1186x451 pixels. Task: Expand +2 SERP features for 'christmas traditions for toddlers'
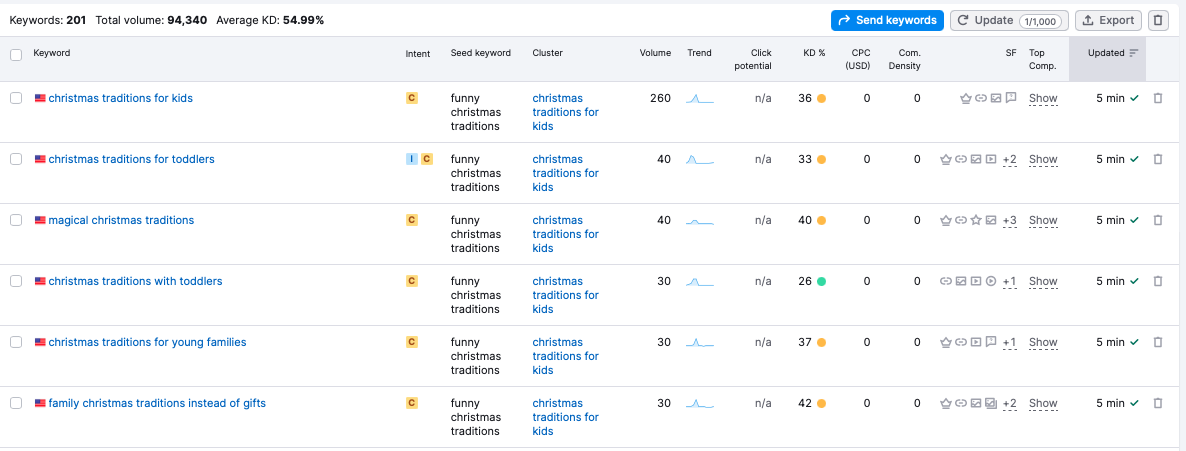[x=1009, y=160]
